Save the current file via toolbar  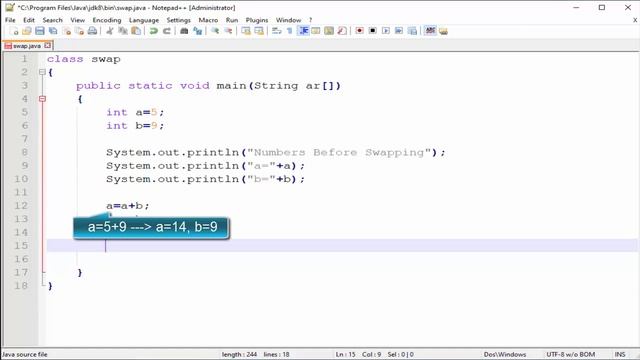40,31
